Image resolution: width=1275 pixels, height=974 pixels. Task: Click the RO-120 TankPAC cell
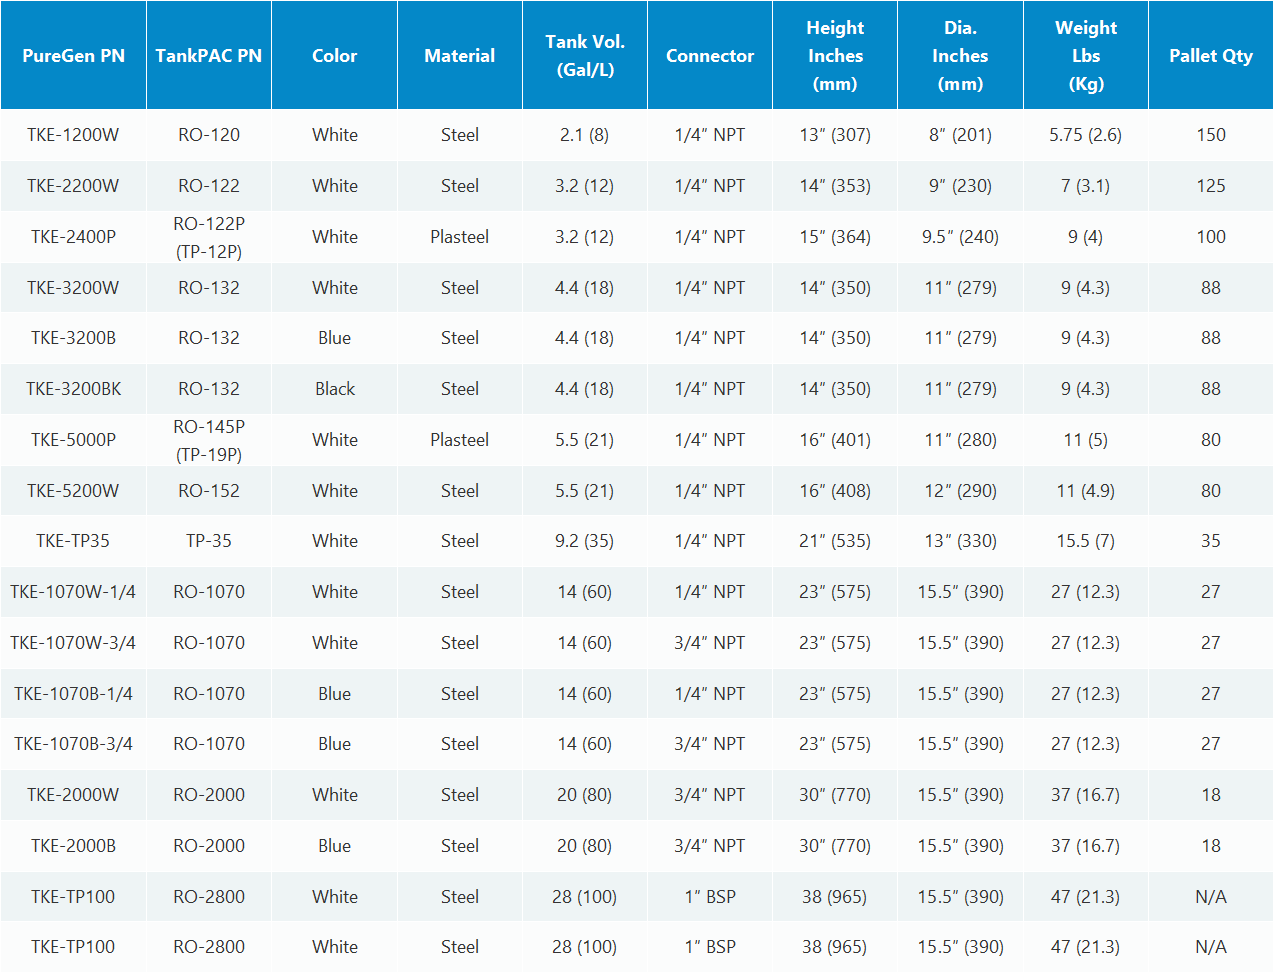click(209, 135)
